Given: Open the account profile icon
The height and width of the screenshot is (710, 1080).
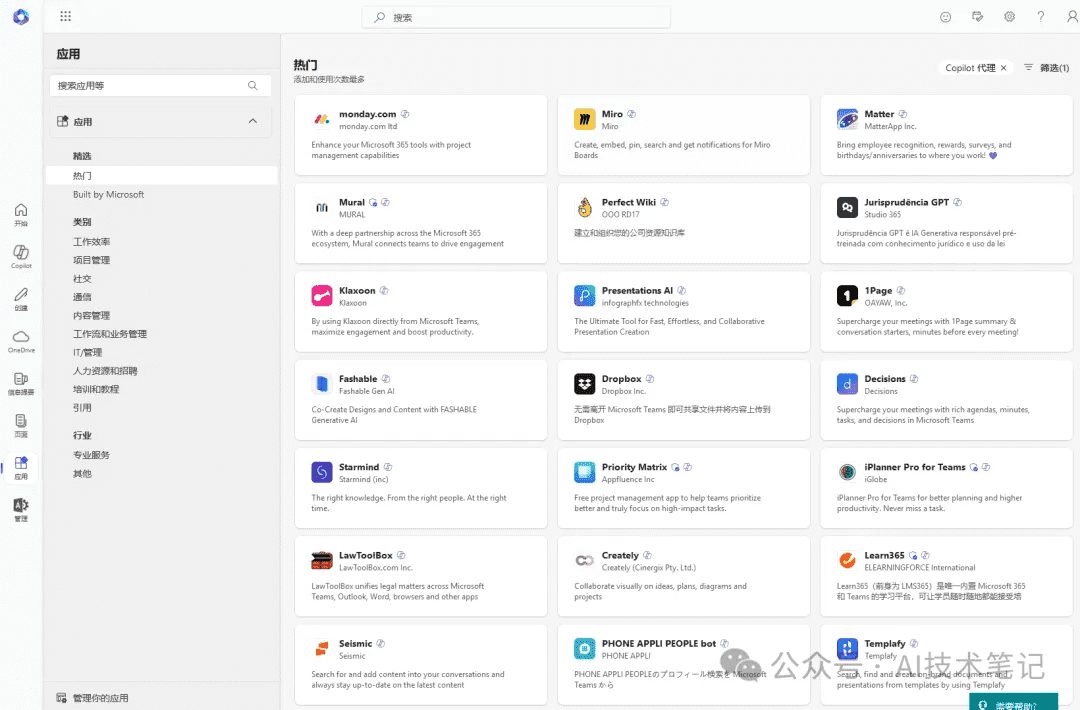Looking at the screenshot, I should (1072, 17).
